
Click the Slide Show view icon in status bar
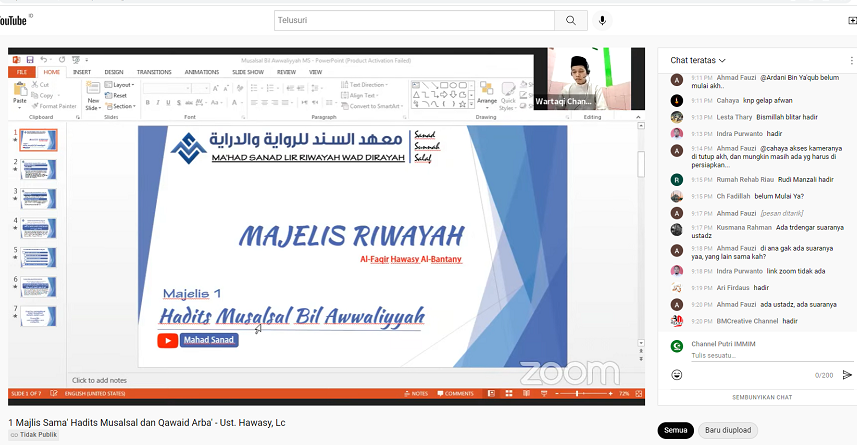(543, 394)
